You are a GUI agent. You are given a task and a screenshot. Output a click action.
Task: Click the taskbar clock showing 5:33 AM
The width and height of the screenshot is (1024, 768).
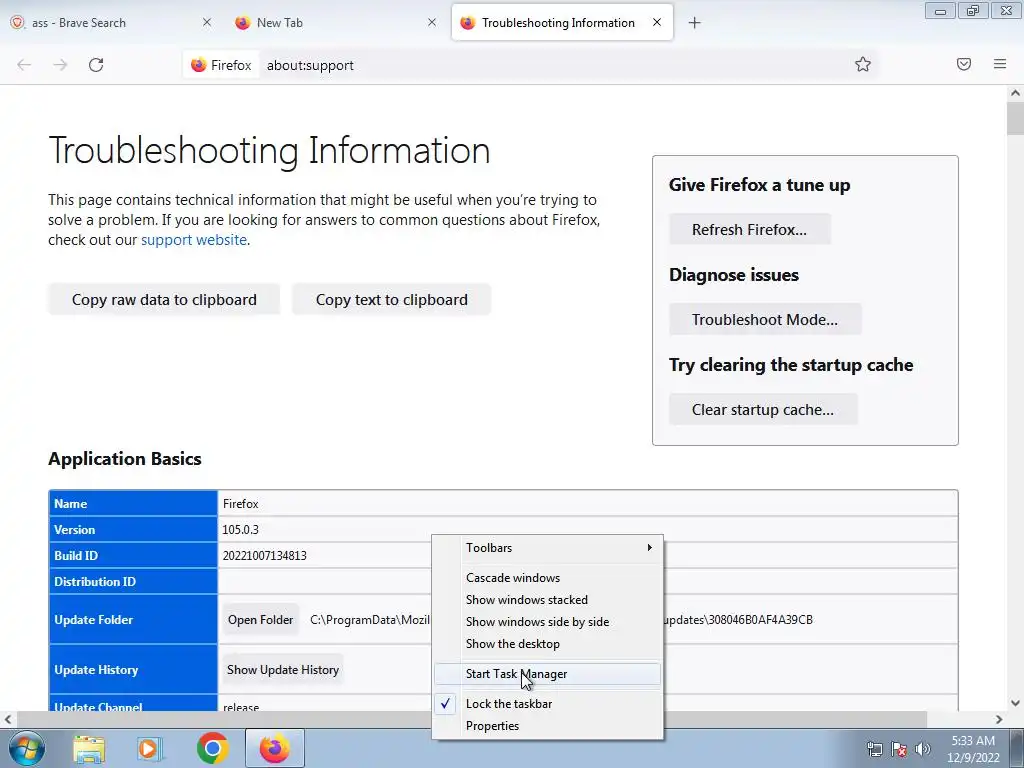973,749
